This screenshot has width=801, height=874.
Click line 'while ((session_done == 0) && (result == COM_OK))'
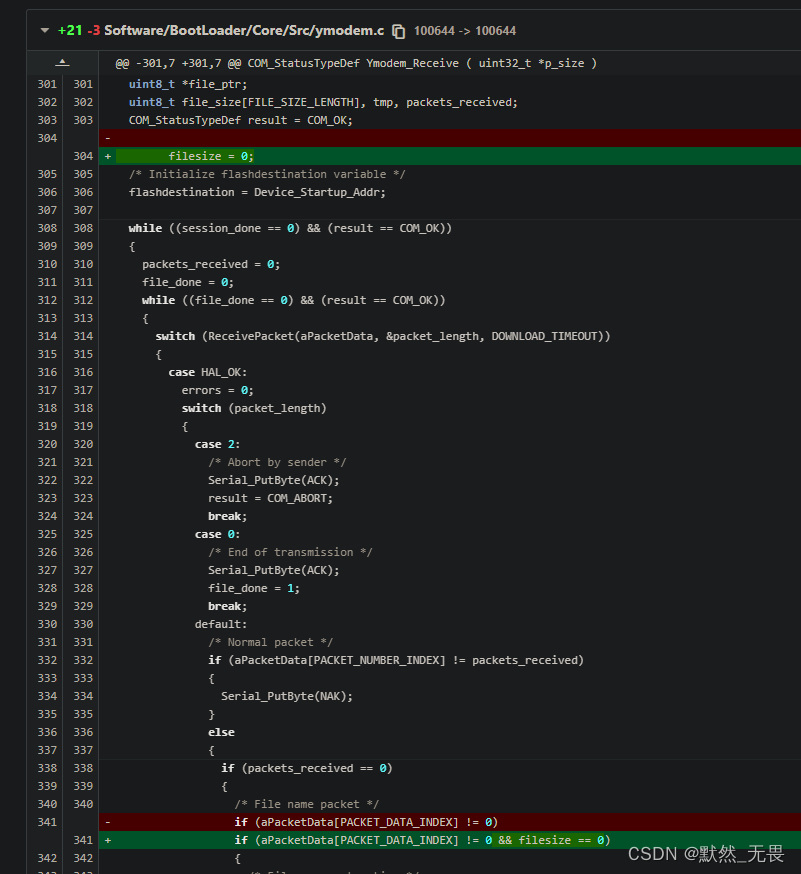click(290, 228)
